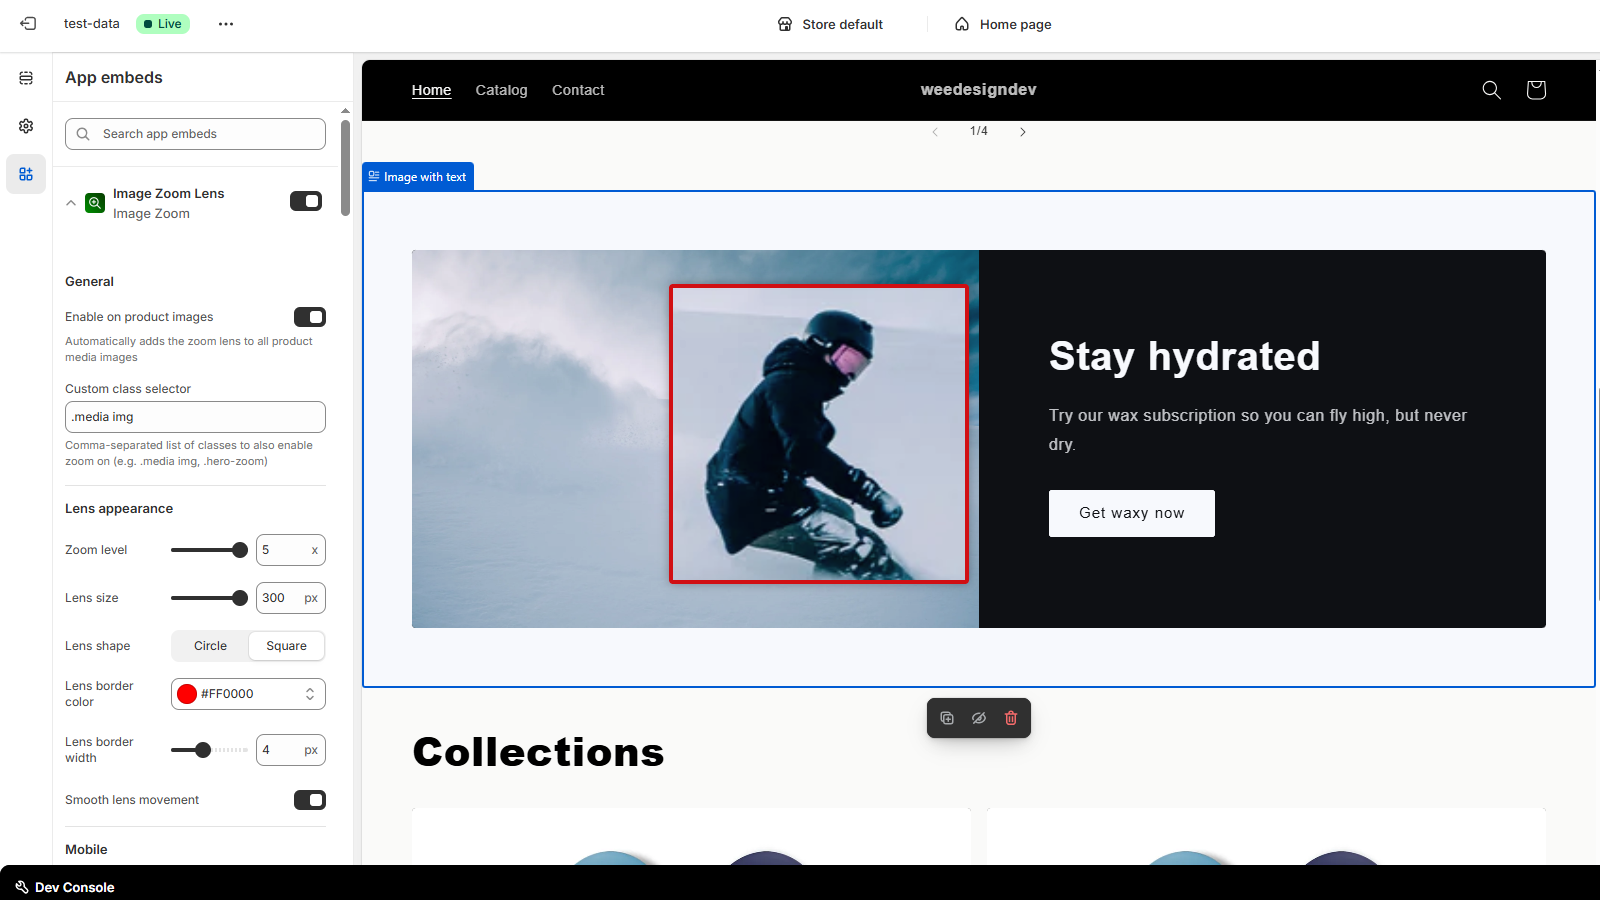Click the Search app embeds field
This screenshot has height=900, width=1600.
click(195, 134)
